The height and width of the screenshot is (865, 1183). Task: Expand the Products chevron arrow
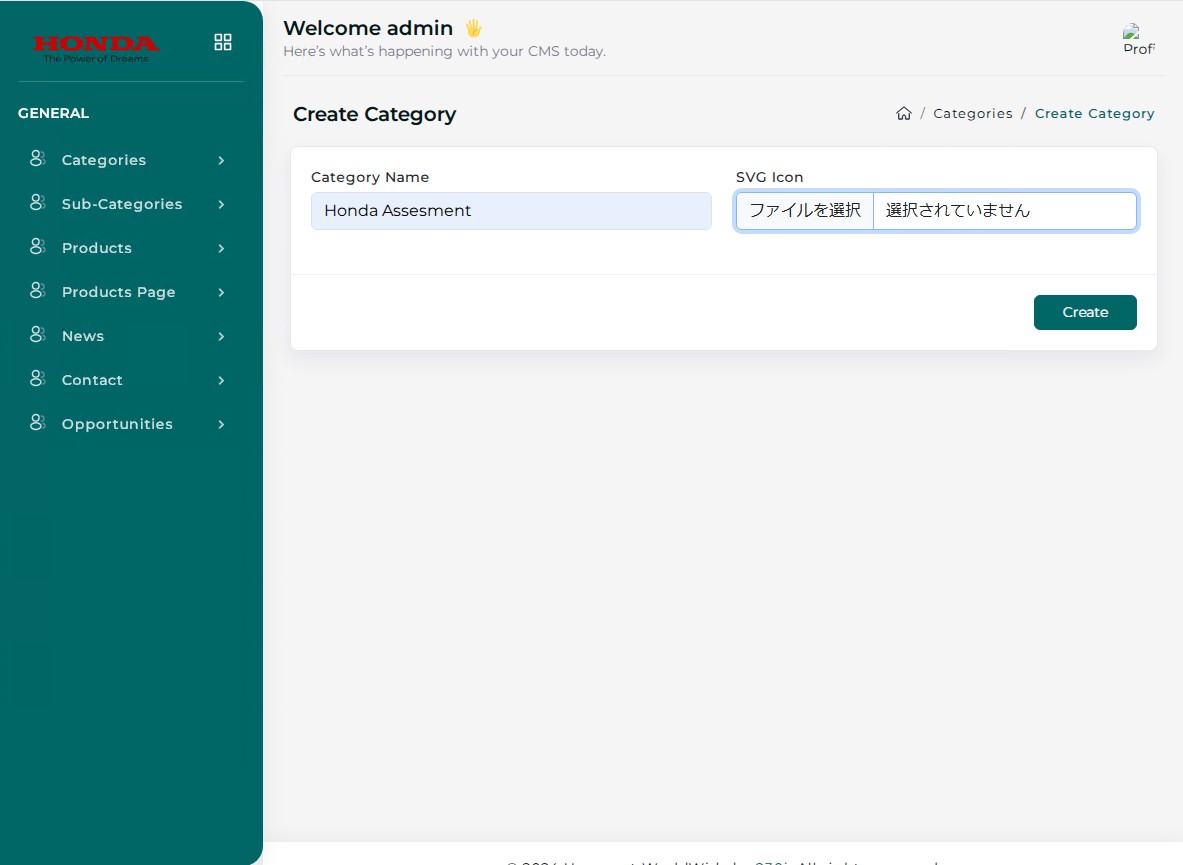(221, 248)
